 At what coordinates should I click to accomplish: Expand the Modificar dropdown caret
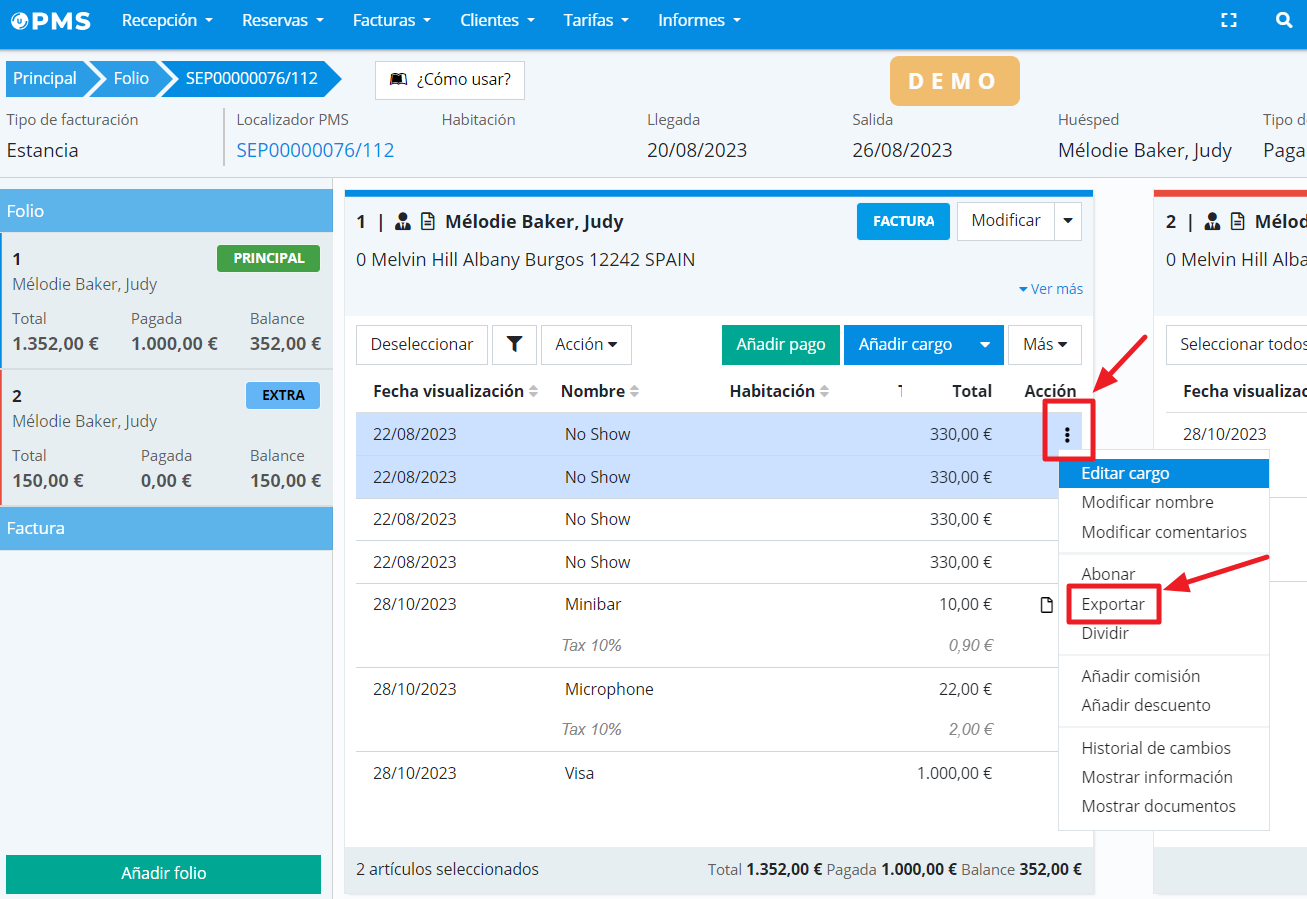pyautogui.click(x=1068, y=221)
